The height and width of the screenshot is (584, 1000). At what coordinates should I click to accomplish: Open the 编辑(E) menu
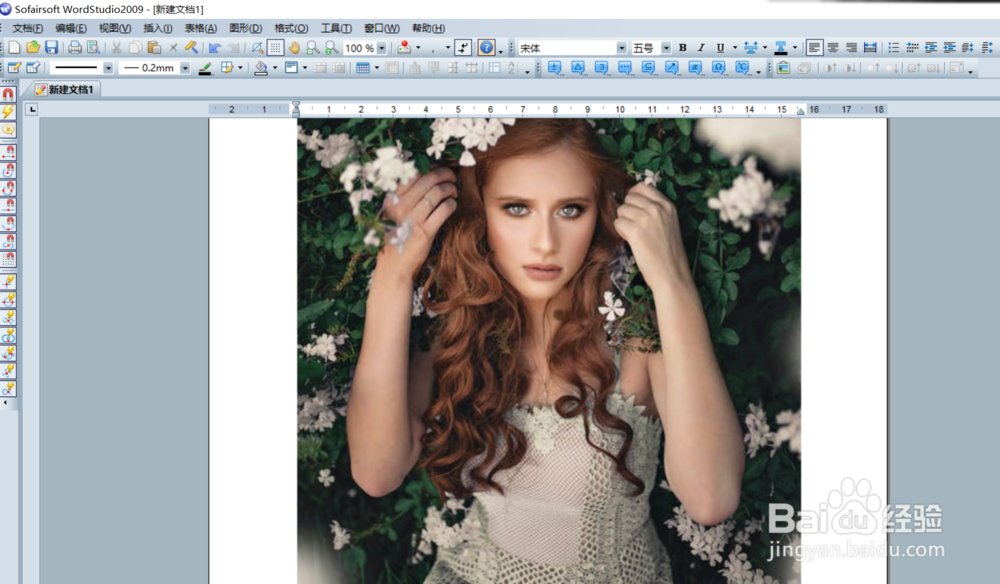pos(71,28)
